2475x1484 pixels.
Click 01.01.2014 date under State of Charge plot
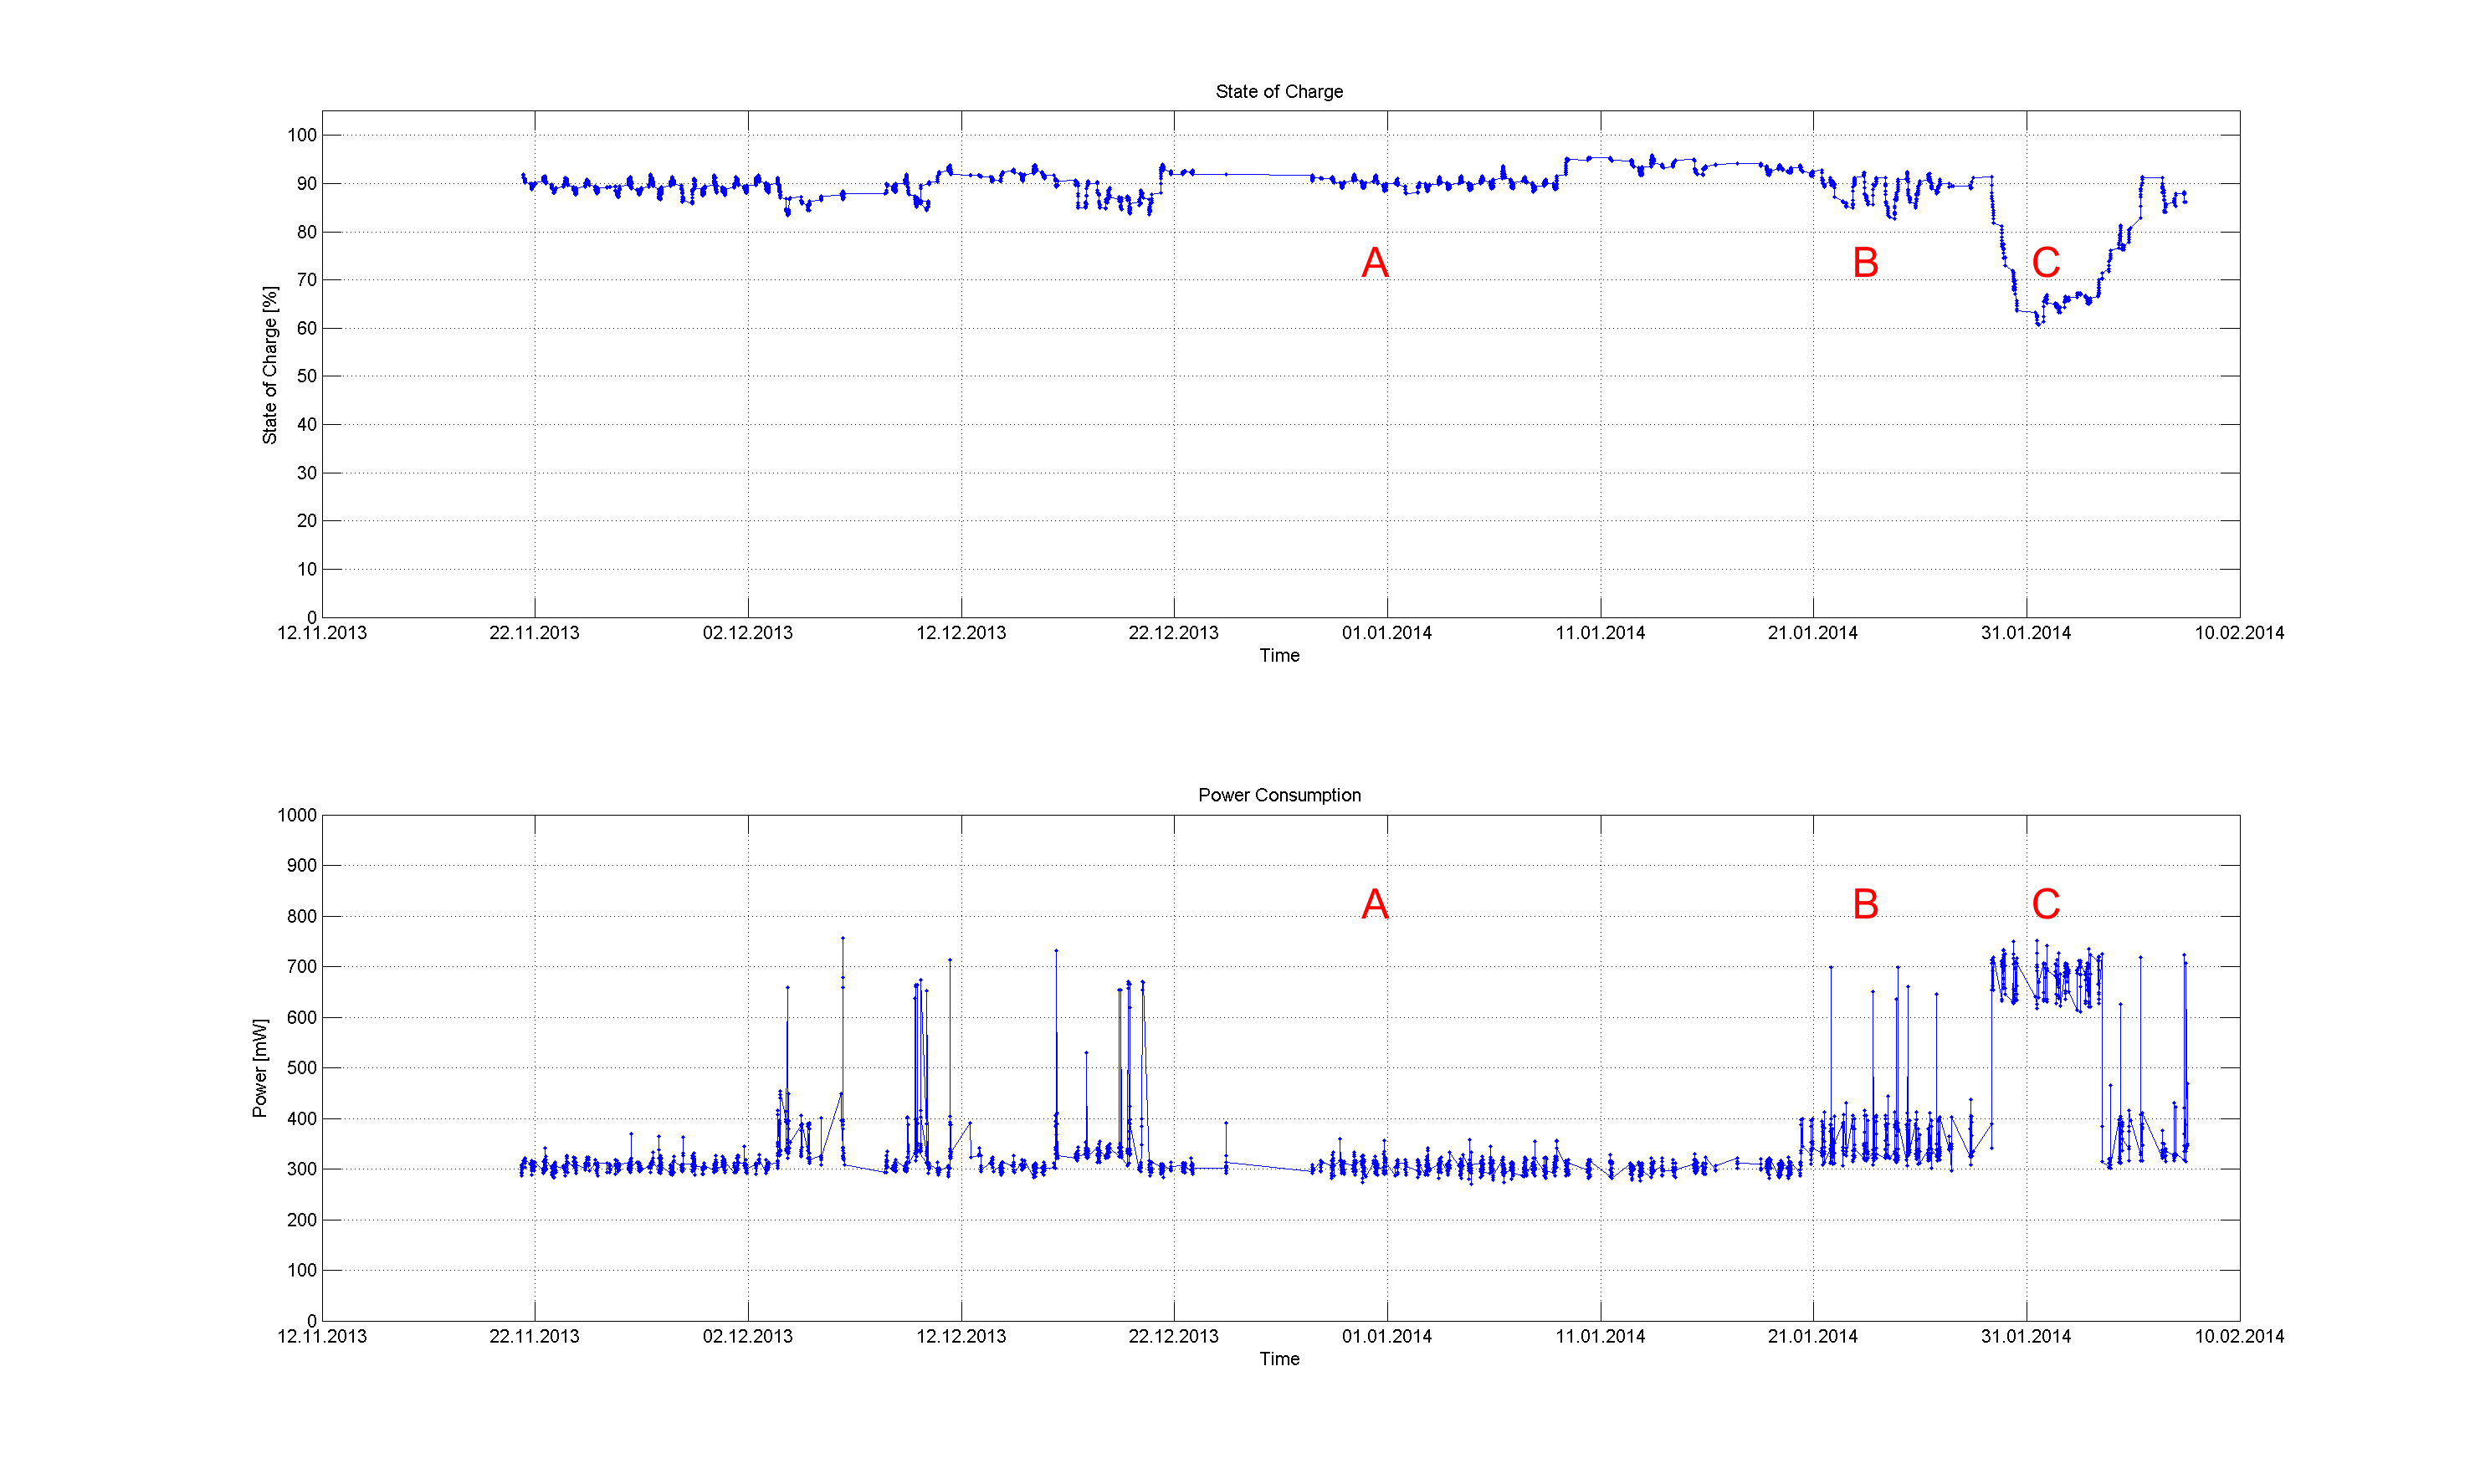pos(1387,633)
